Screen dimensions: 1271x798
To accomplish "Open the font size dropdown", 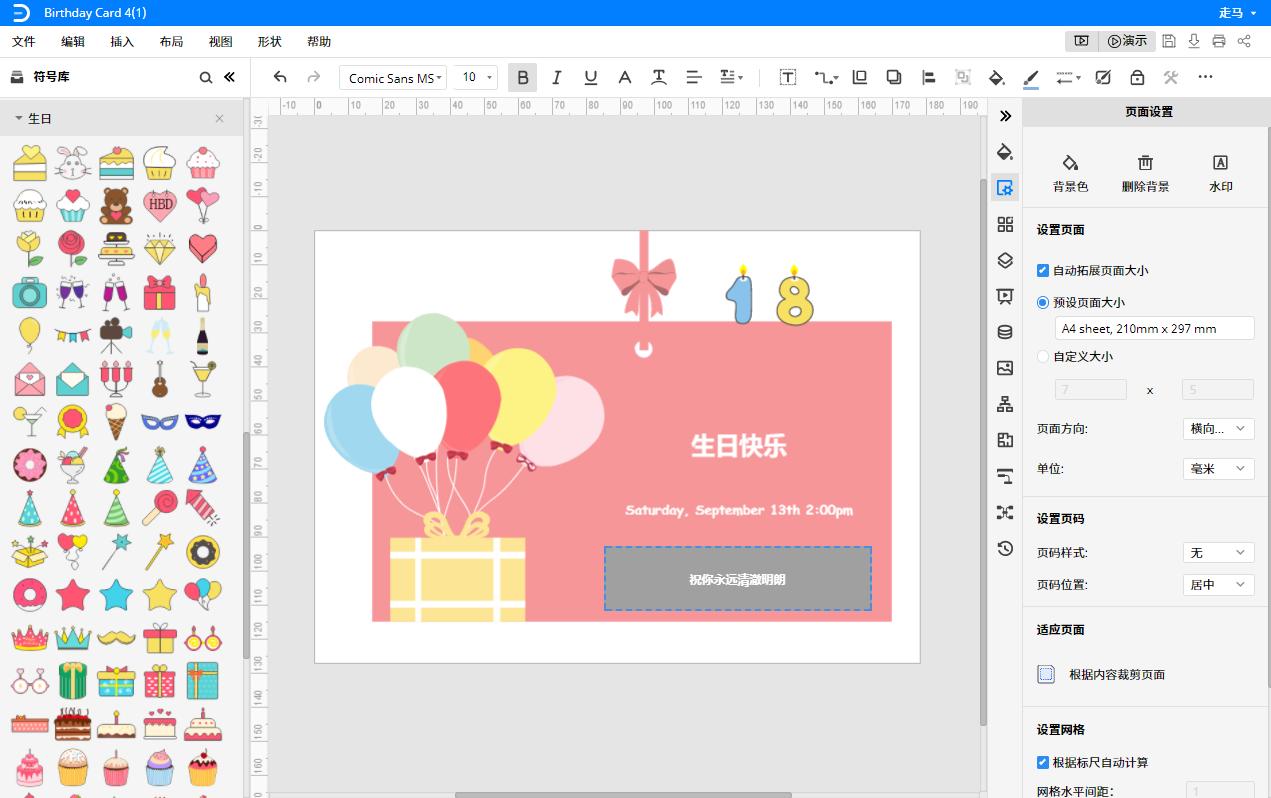I will 488,77.
